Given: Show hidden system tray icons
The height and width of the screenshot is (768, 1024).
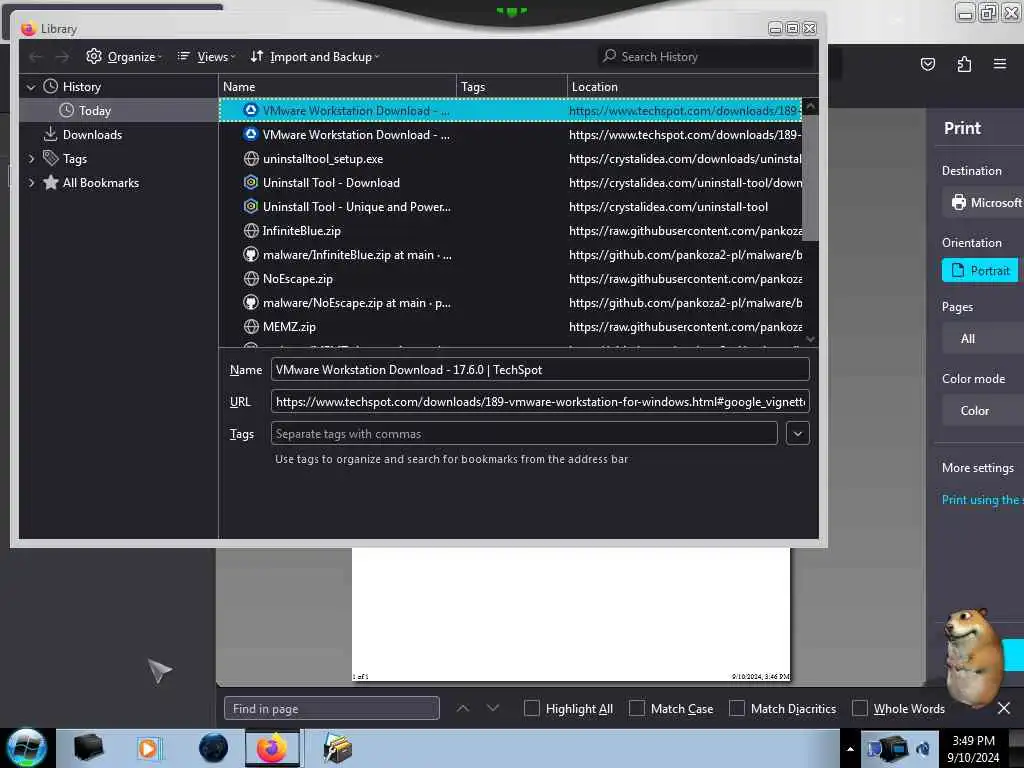Looking at the screenshot, I should (850, 748).
